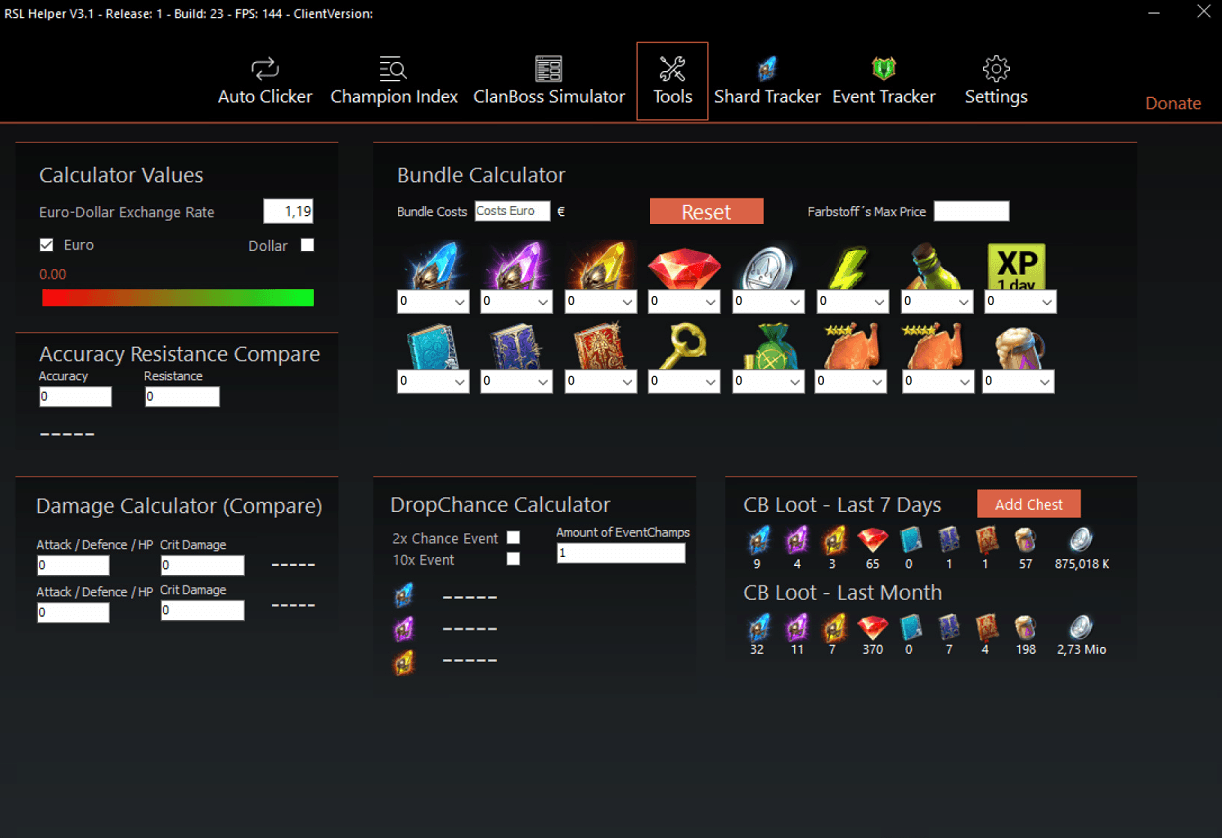The image size is (1222, 838).
Task: Click the beer mug icon in Bundle Calculator
Action: tap(1016, 347)
